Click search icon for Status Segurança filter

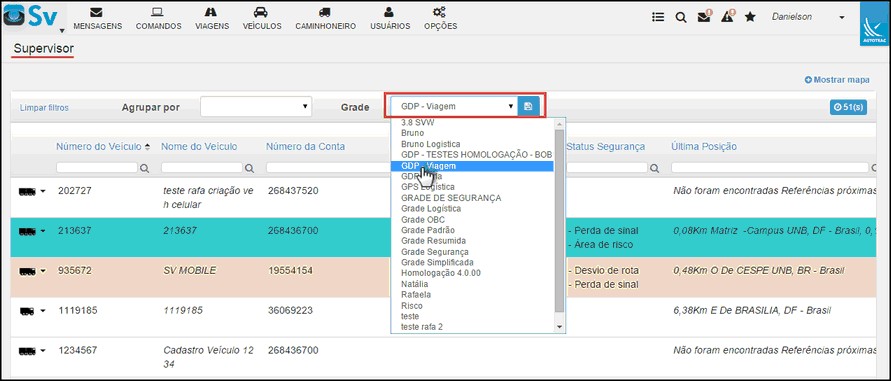[x=655, y=168]
